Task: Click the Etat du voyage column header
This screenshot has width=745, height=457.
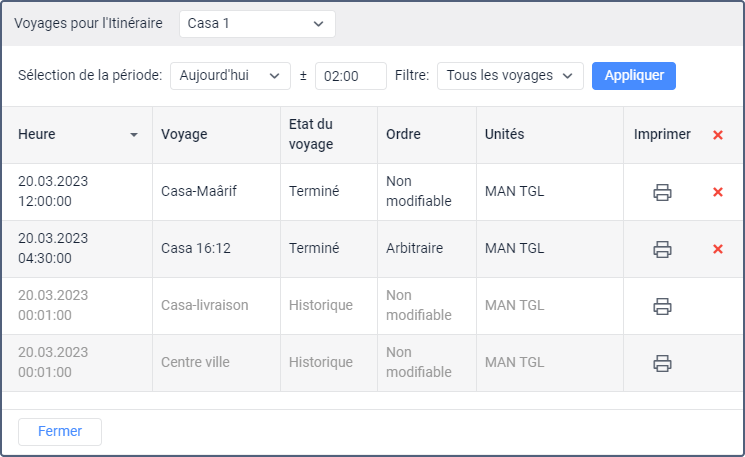Action: pyautogui.click(x=310, y=135)
